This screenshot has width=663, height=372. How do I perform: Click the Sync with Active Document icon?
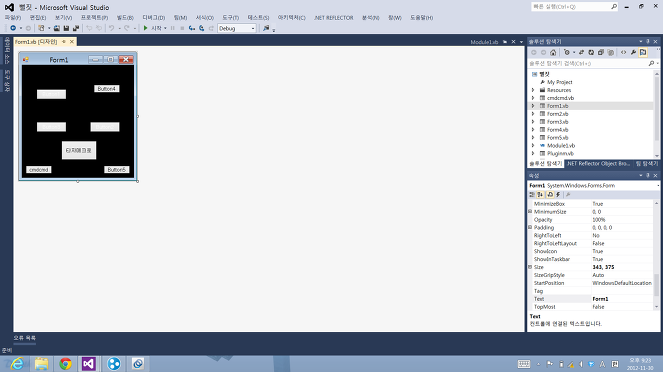581,52
